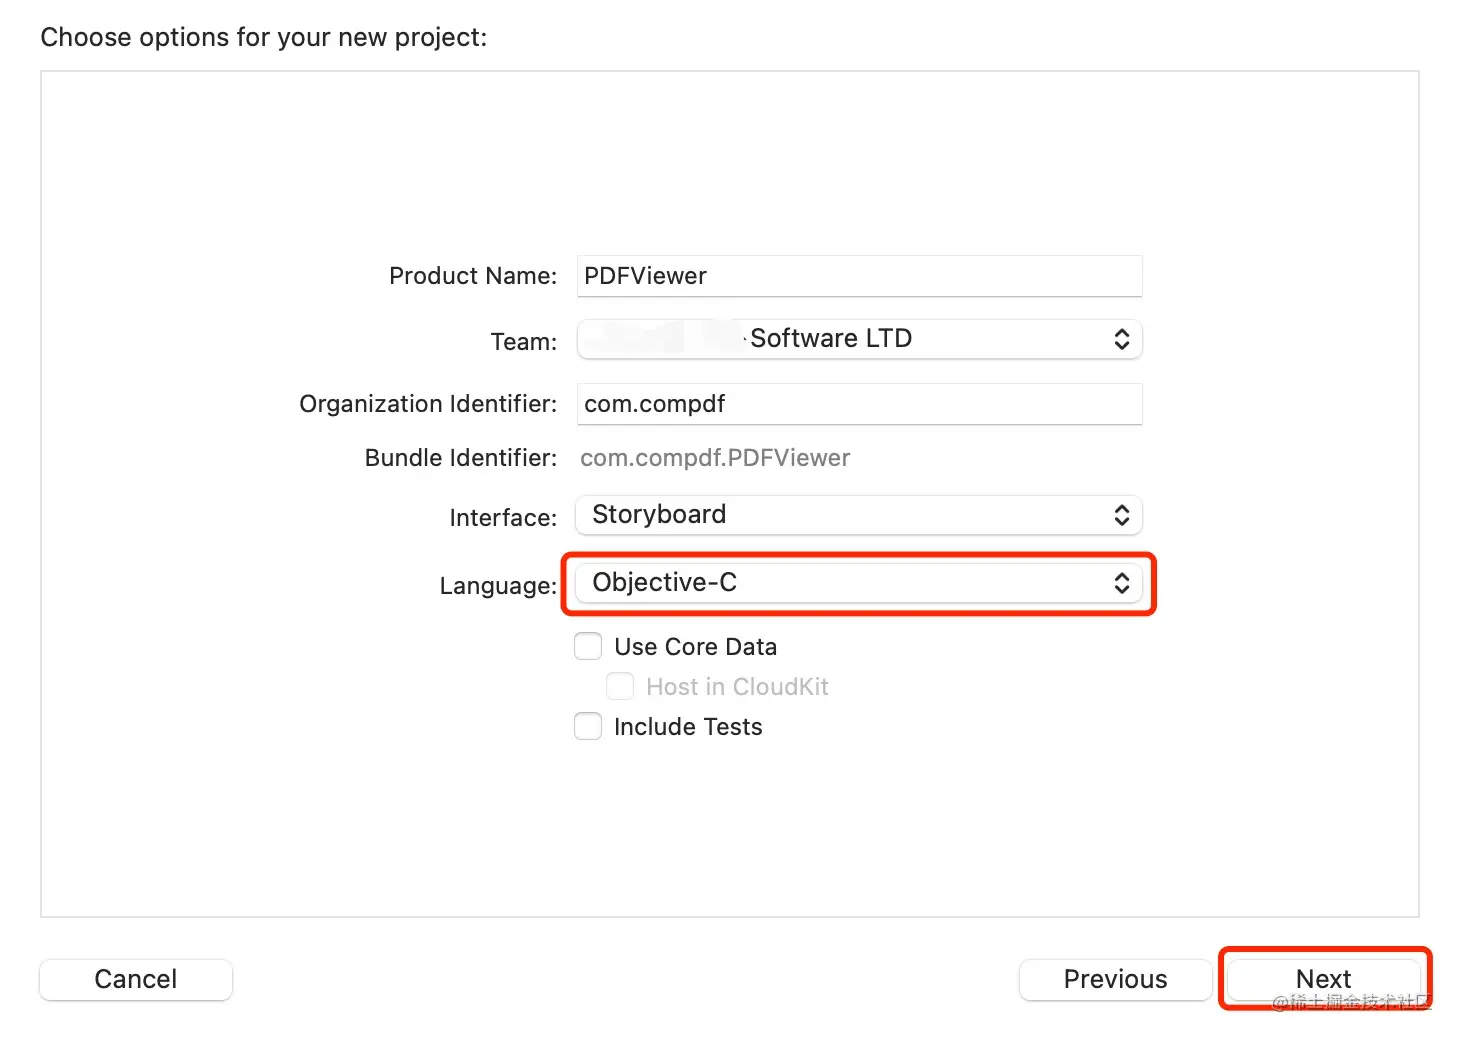The width and height of the screenshot is (1460, 1040).
Task: Enable the Use Core Data checkbox
Action: click(588, 646)
